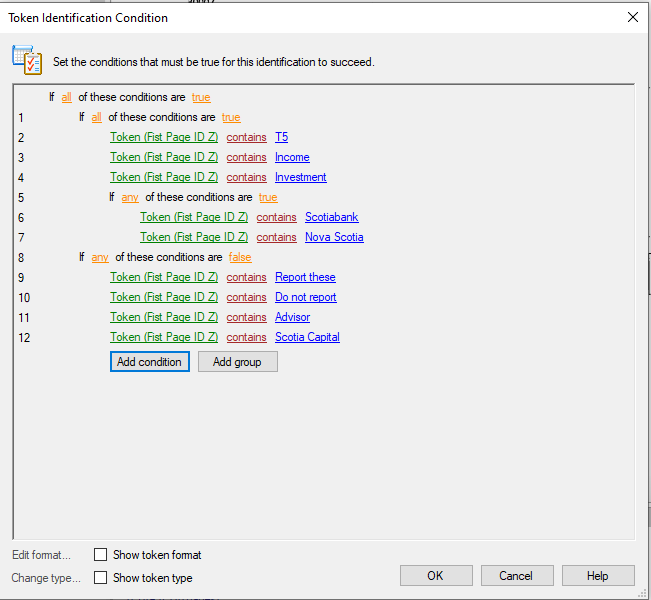Click the Add condition button

coord(150,362)
